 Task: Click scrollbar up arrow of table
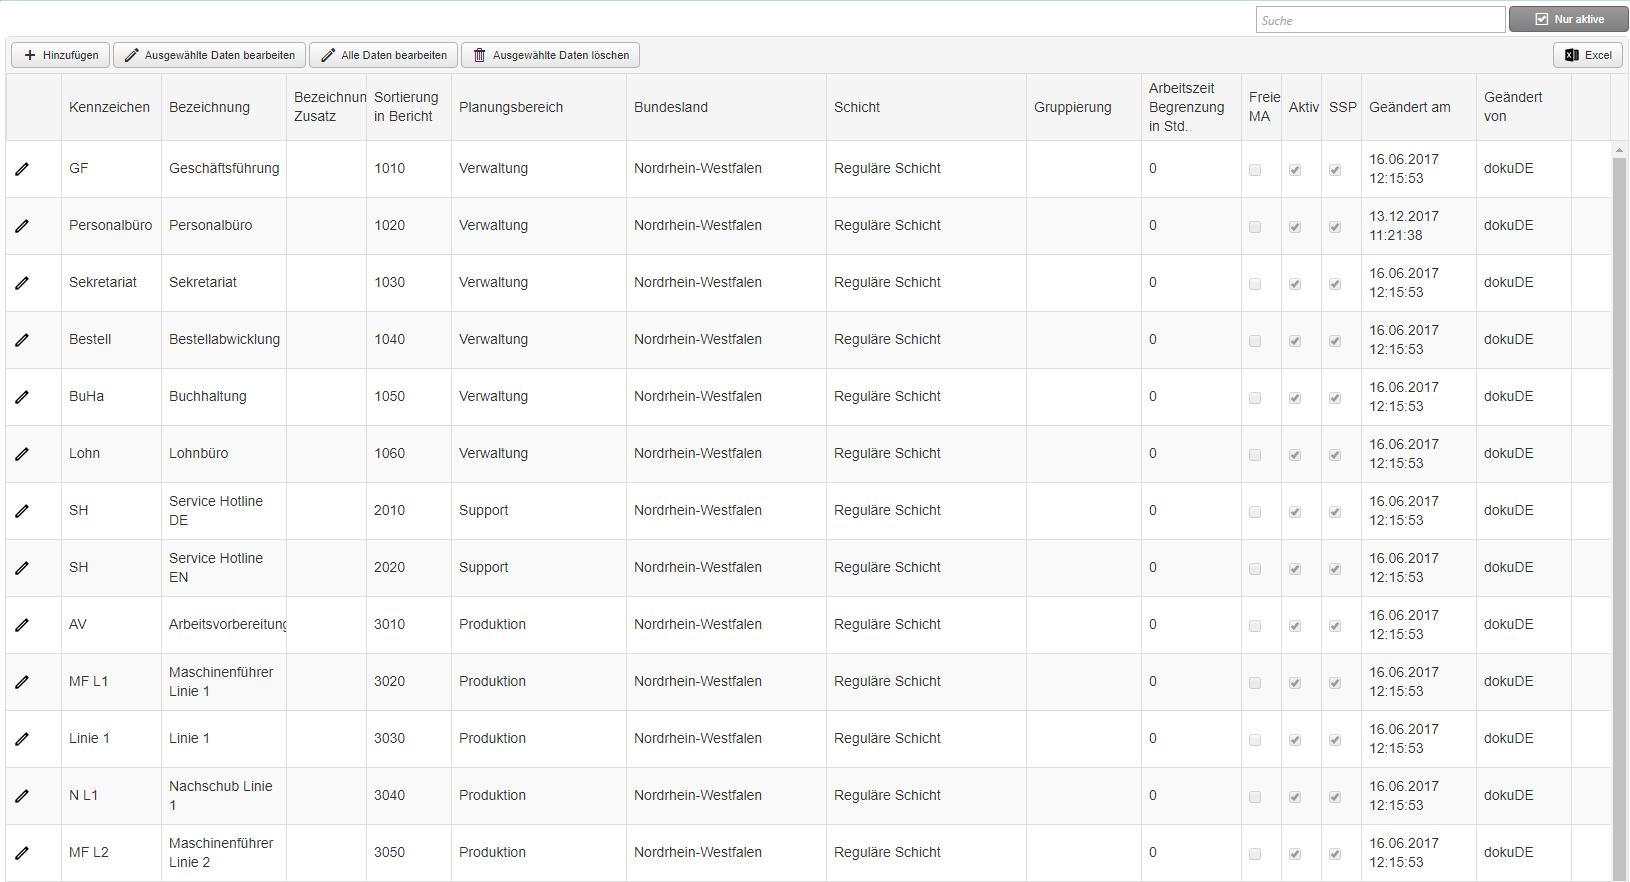coord(1619,150)
